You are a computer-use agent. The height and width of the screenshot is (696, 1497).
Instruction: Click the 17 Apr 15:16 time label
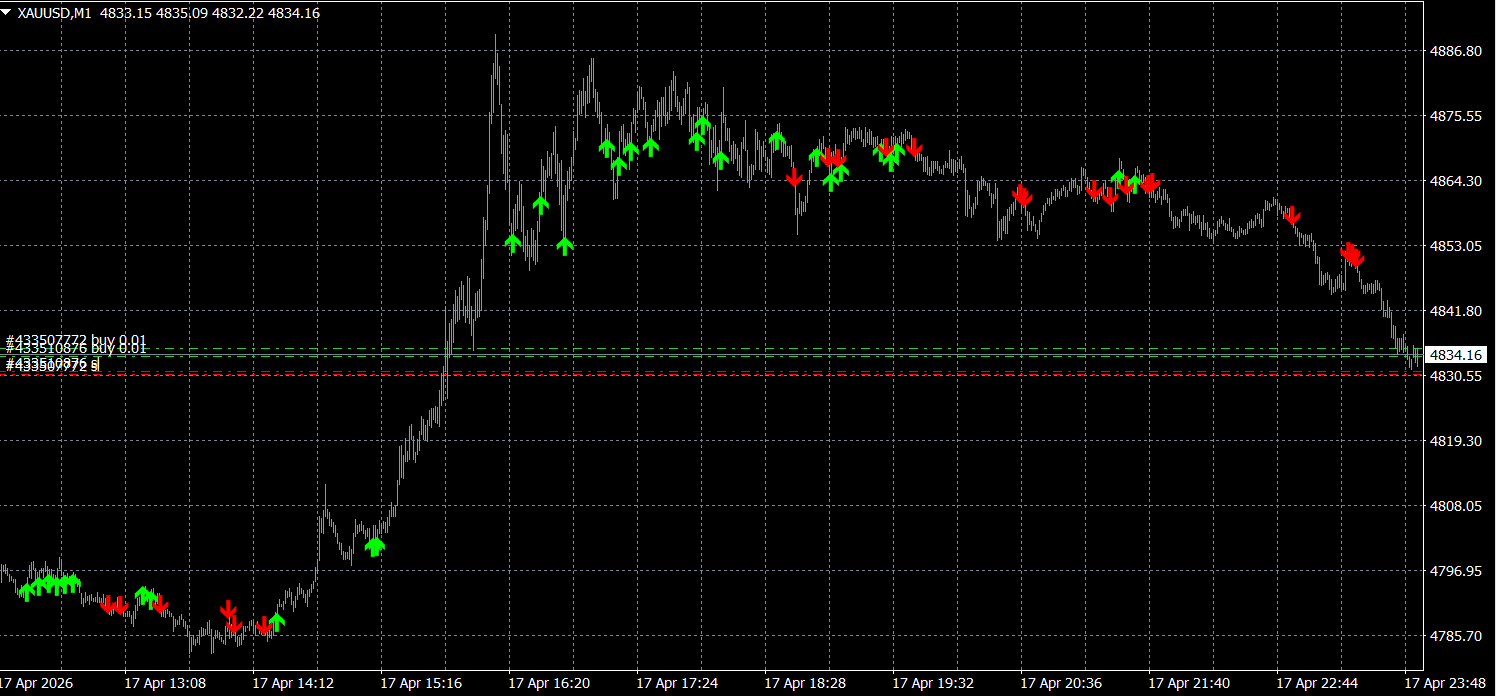(x=421, y=684)
